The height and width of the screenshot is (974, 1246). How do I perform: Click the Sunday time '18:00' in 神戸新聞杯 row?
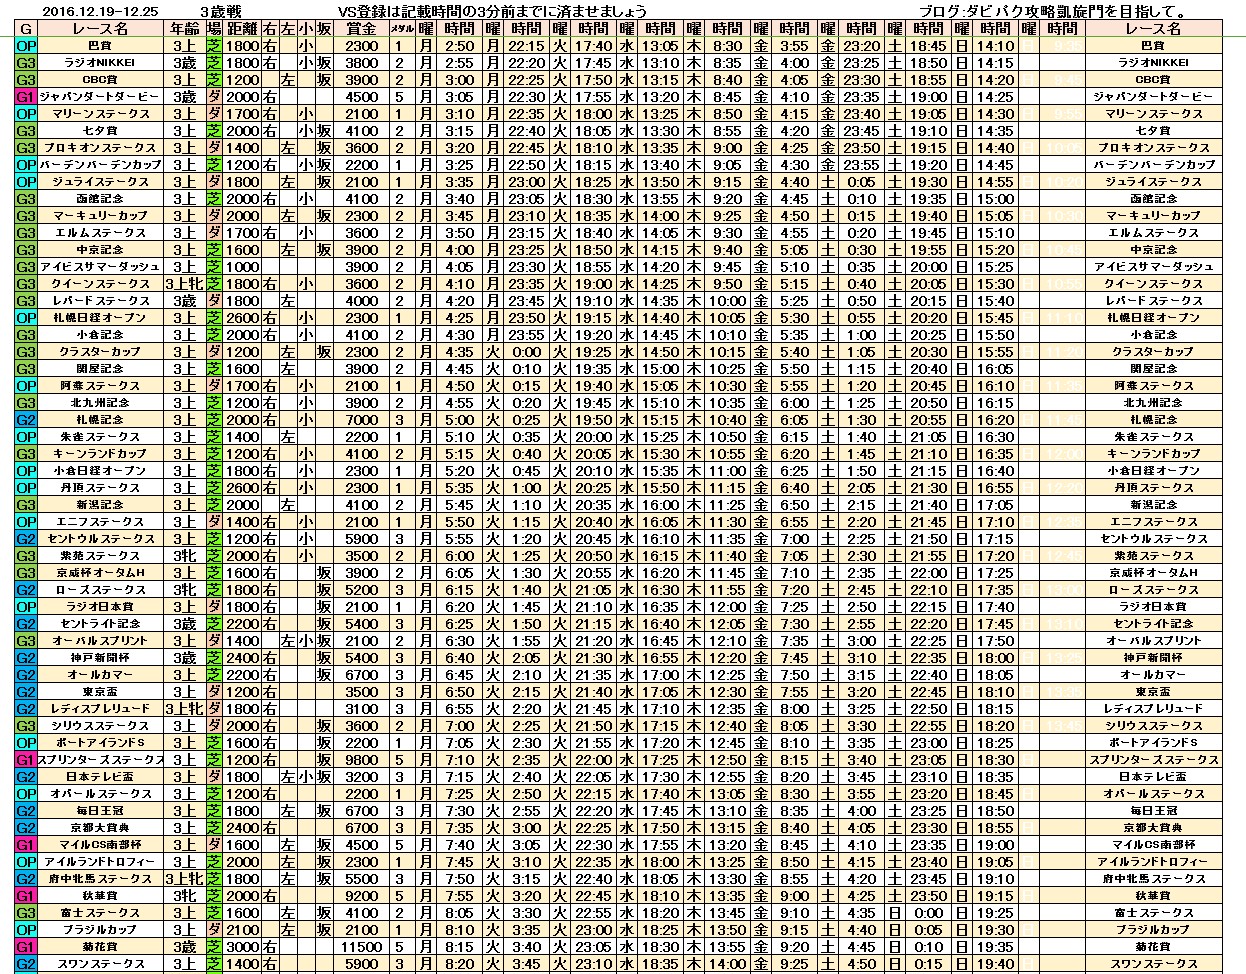(x=995, y=658)
